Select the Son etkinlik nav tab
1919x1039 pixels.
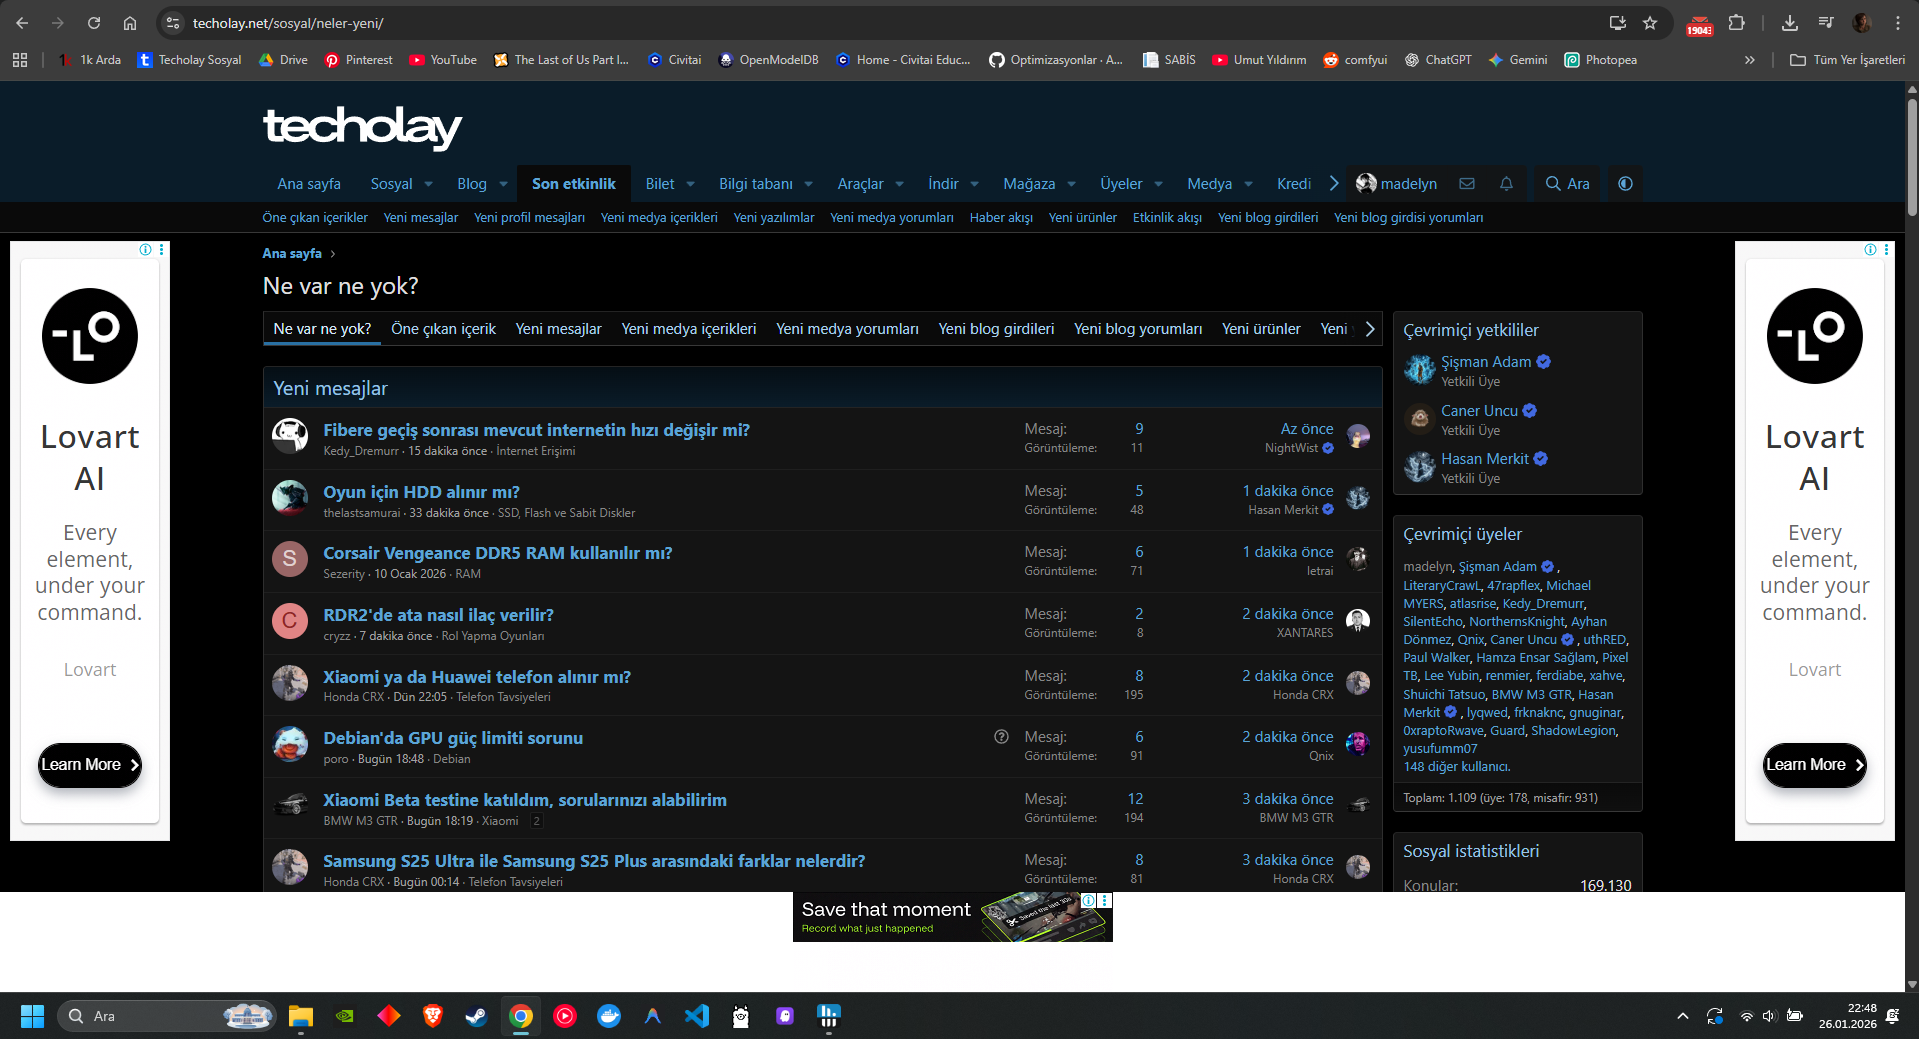[574, 184]
